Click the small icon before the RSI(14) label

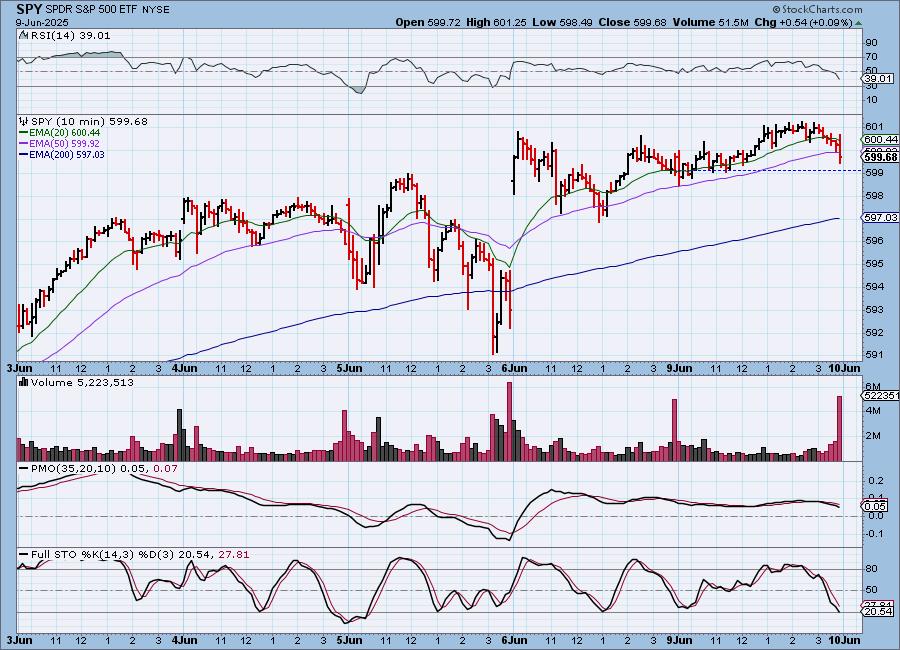[x=23, y=35]
